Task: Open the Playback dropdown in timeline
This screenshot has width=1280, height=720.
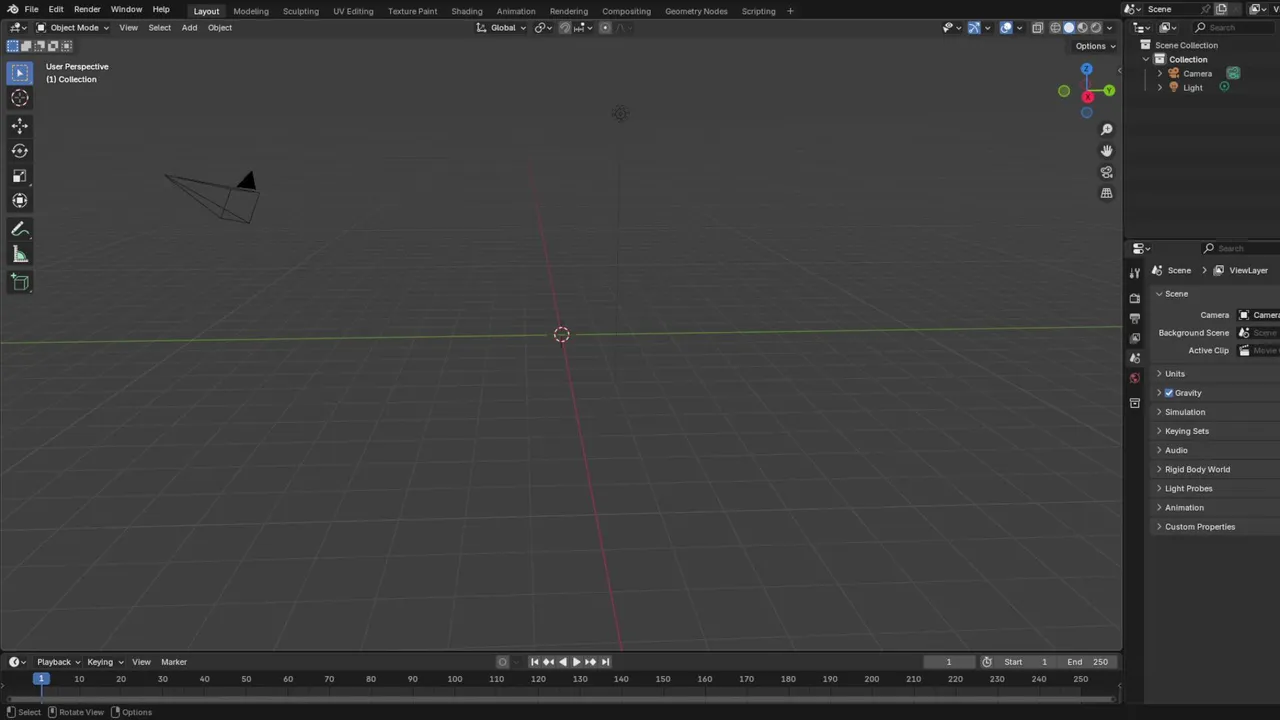Action: pos(58,662)
